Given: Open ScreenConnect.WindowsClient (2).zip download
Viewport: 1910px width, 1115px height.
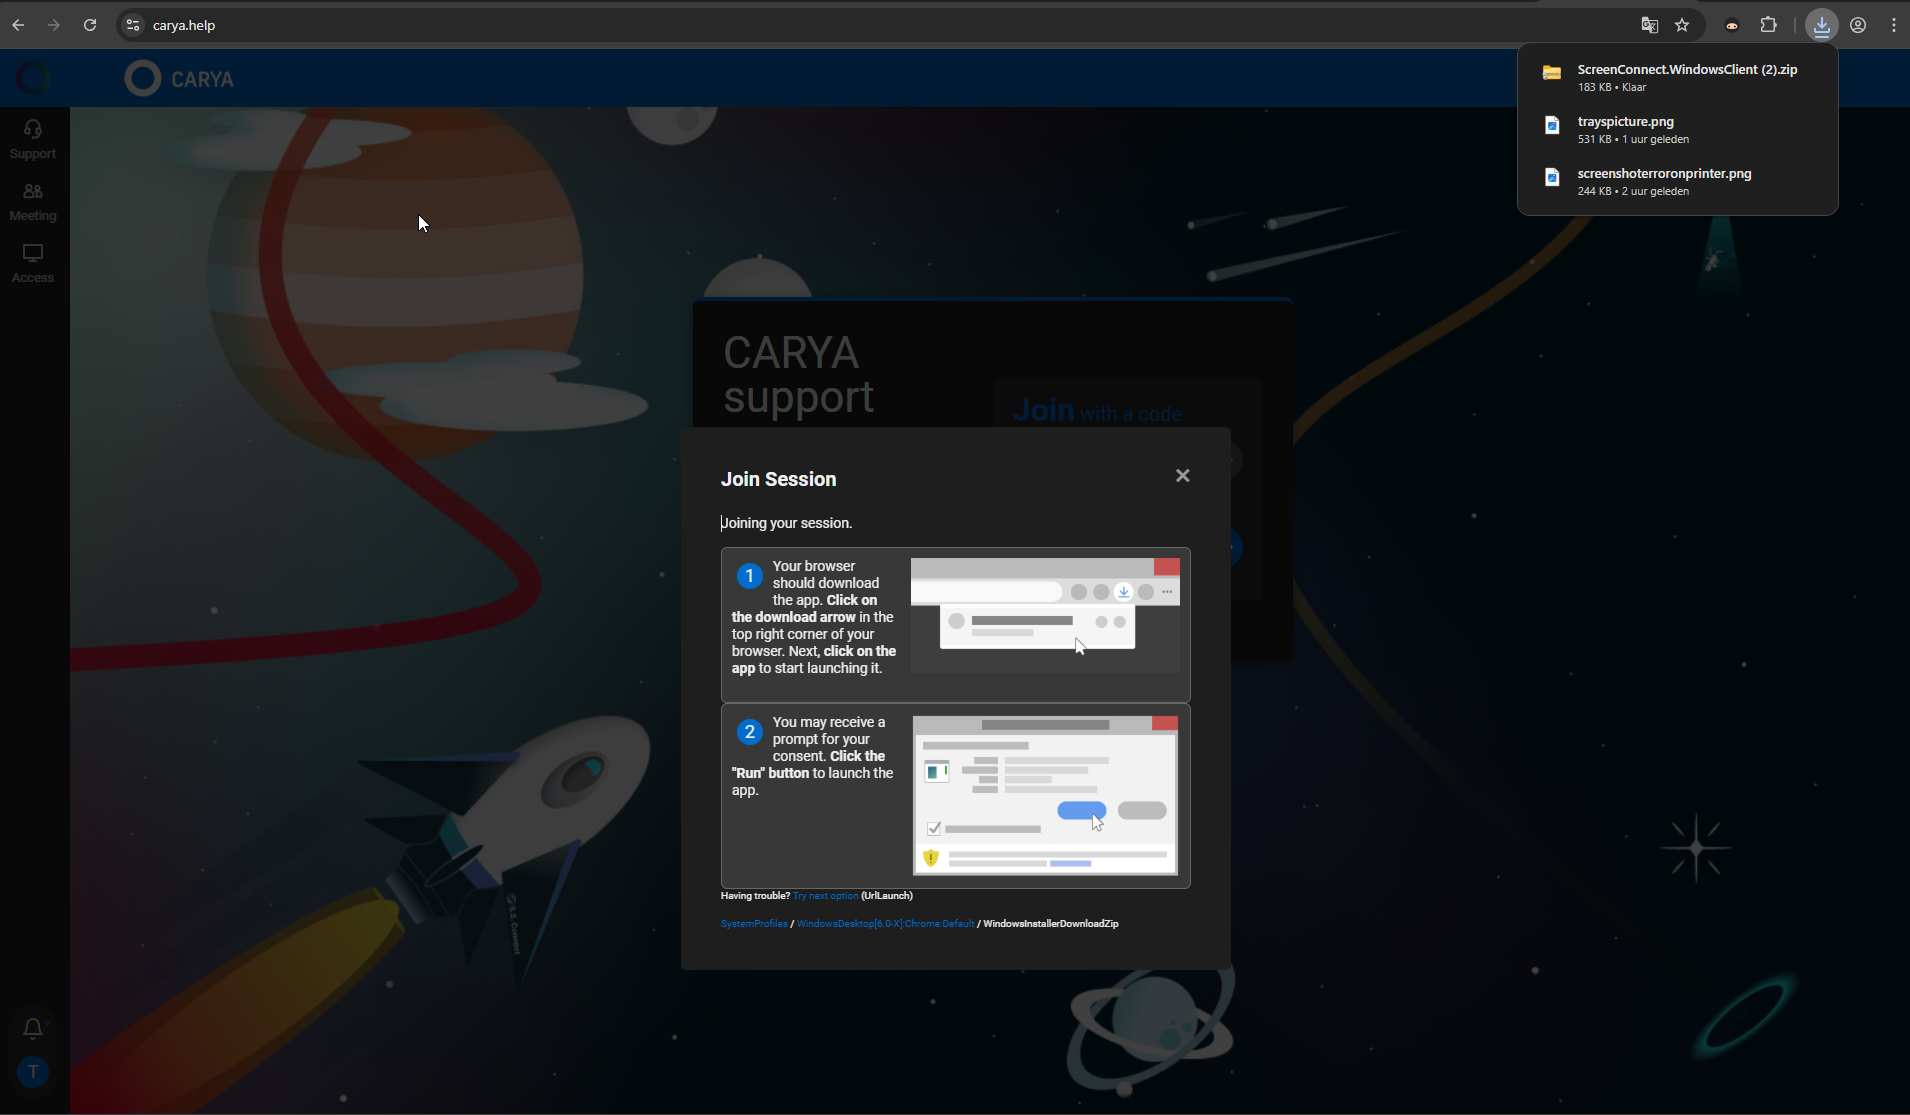Looking at the screenshot, I should point(1678,77).
